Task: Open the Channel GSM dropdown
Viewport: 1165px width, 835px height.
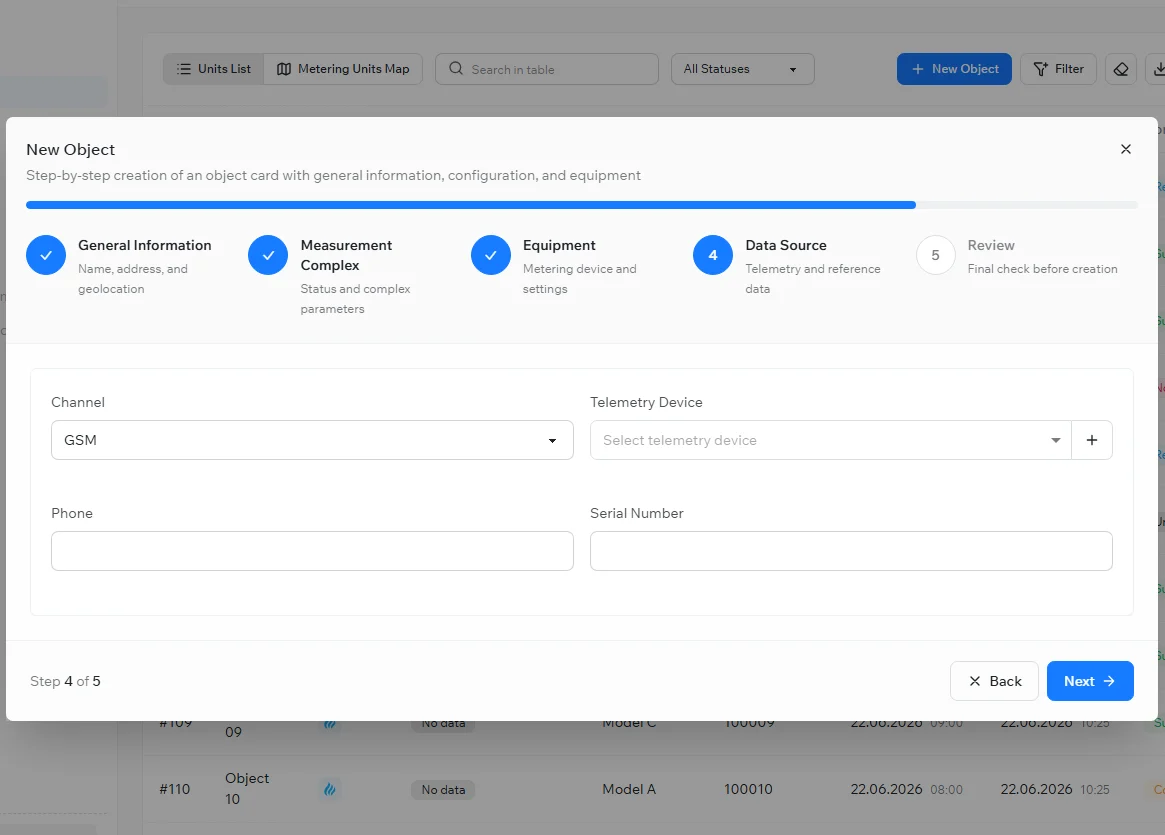Action: [x=312, y=440]
